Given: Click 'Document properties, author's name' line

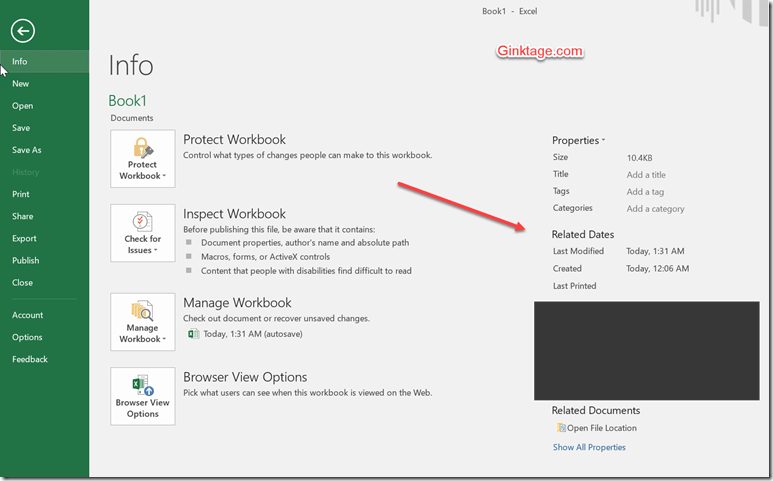Looking at the screenshot, I should (305, 243).
